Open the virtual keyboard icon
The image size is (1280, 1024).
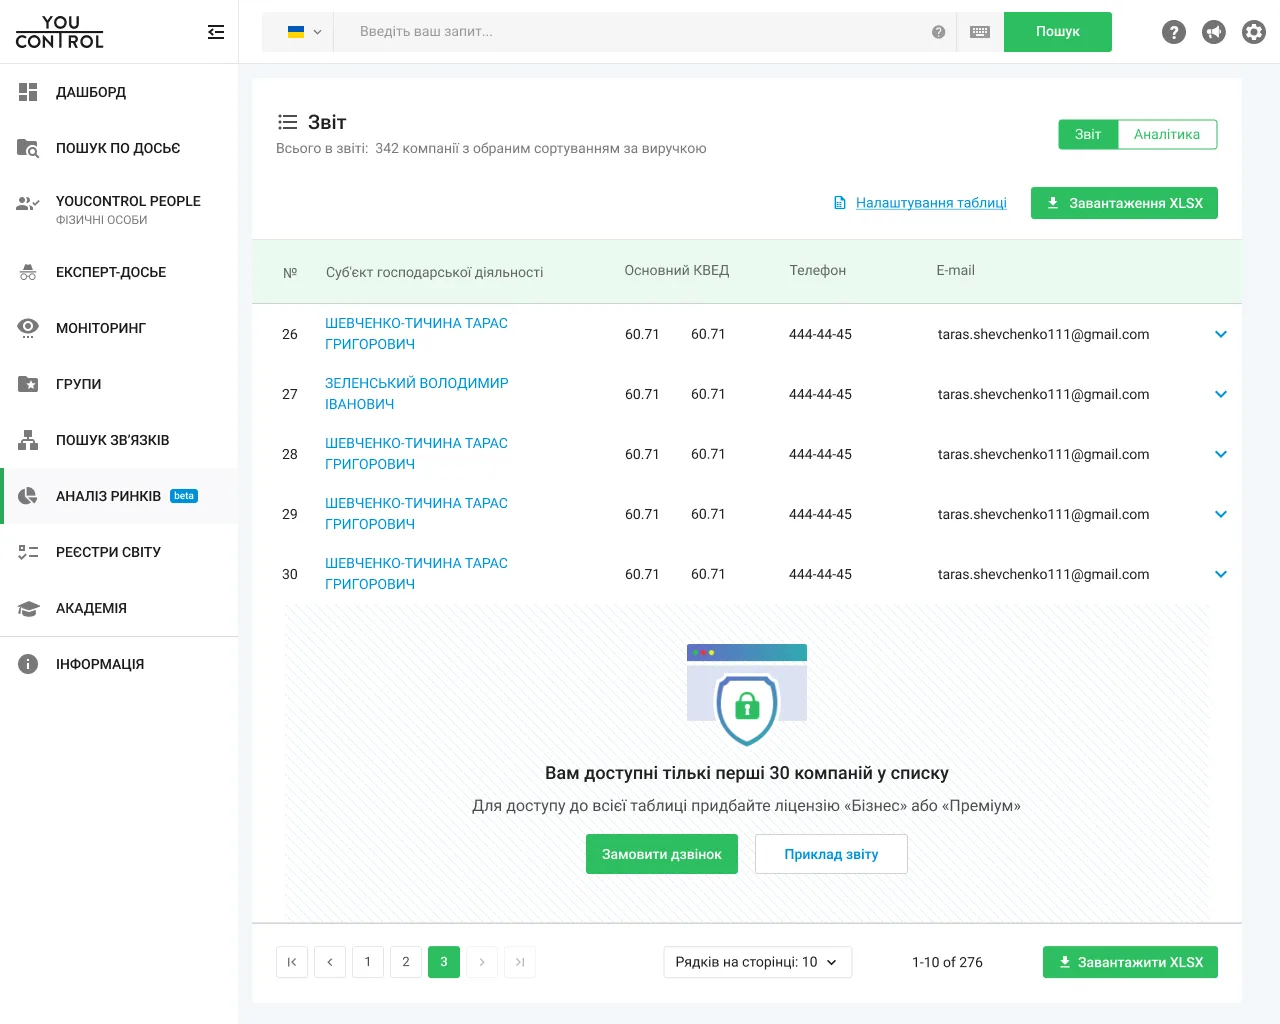(980, 32)
